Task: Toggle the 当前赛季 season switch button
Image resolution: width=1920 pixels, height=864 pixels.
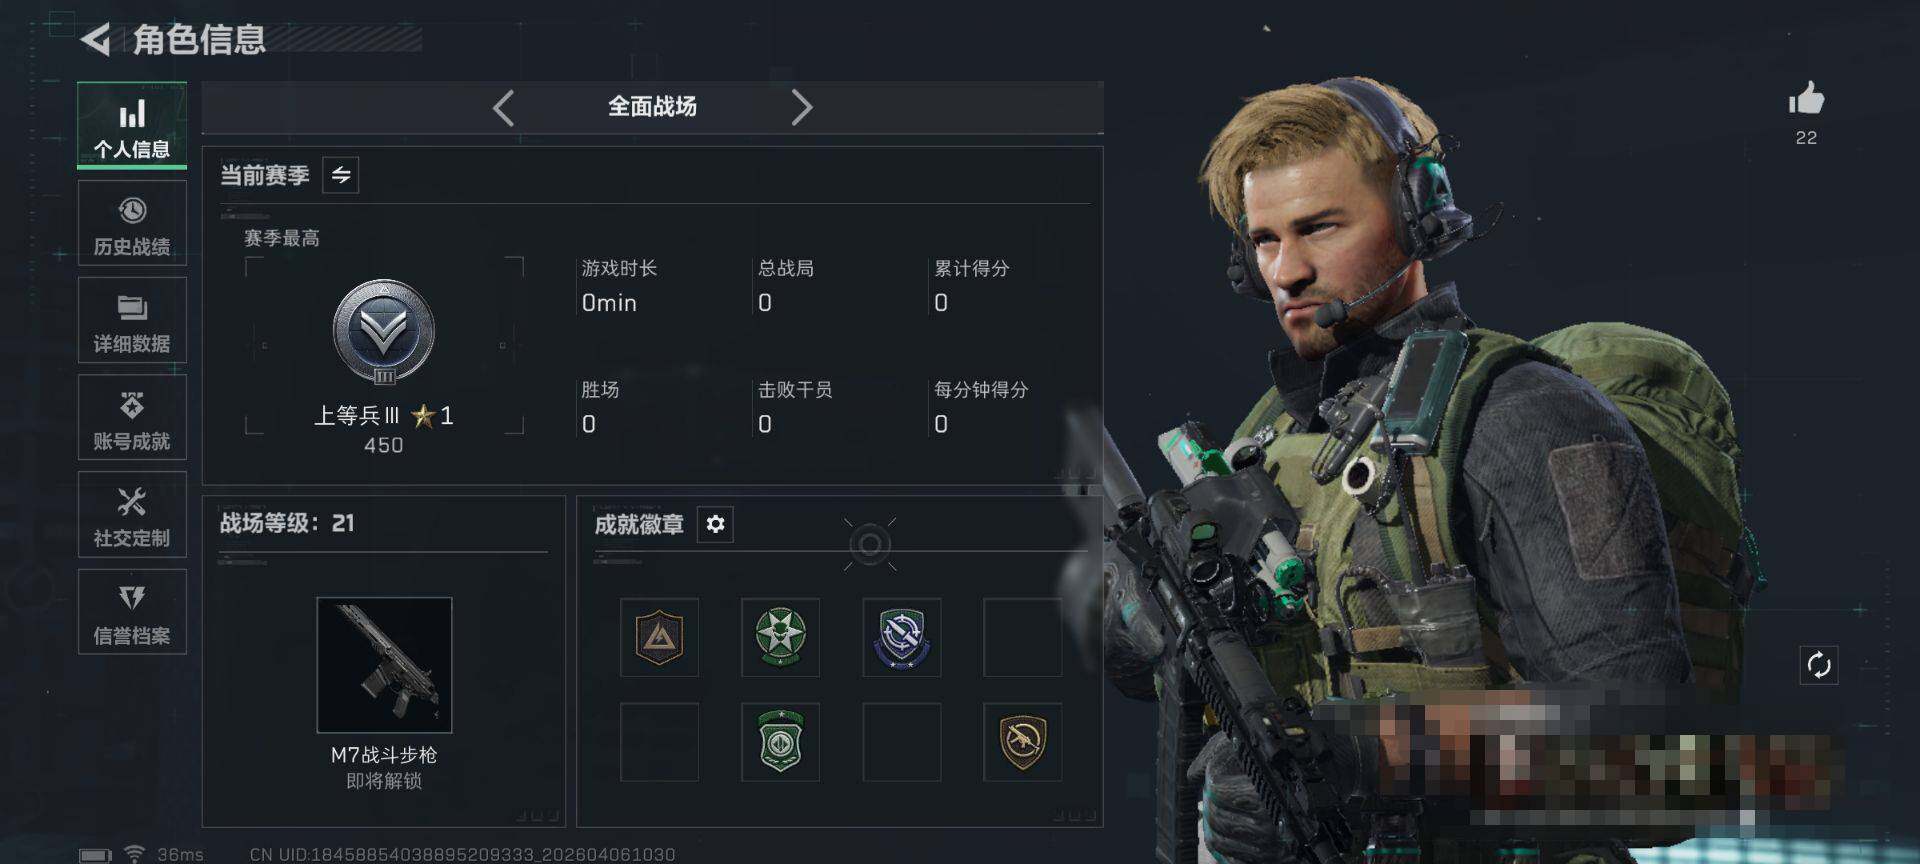Action: [341, 175]
